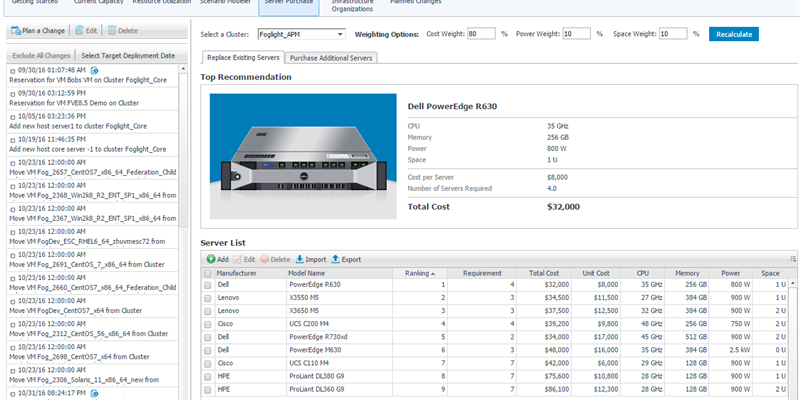Click the Ranking column sort arrow

433,274
